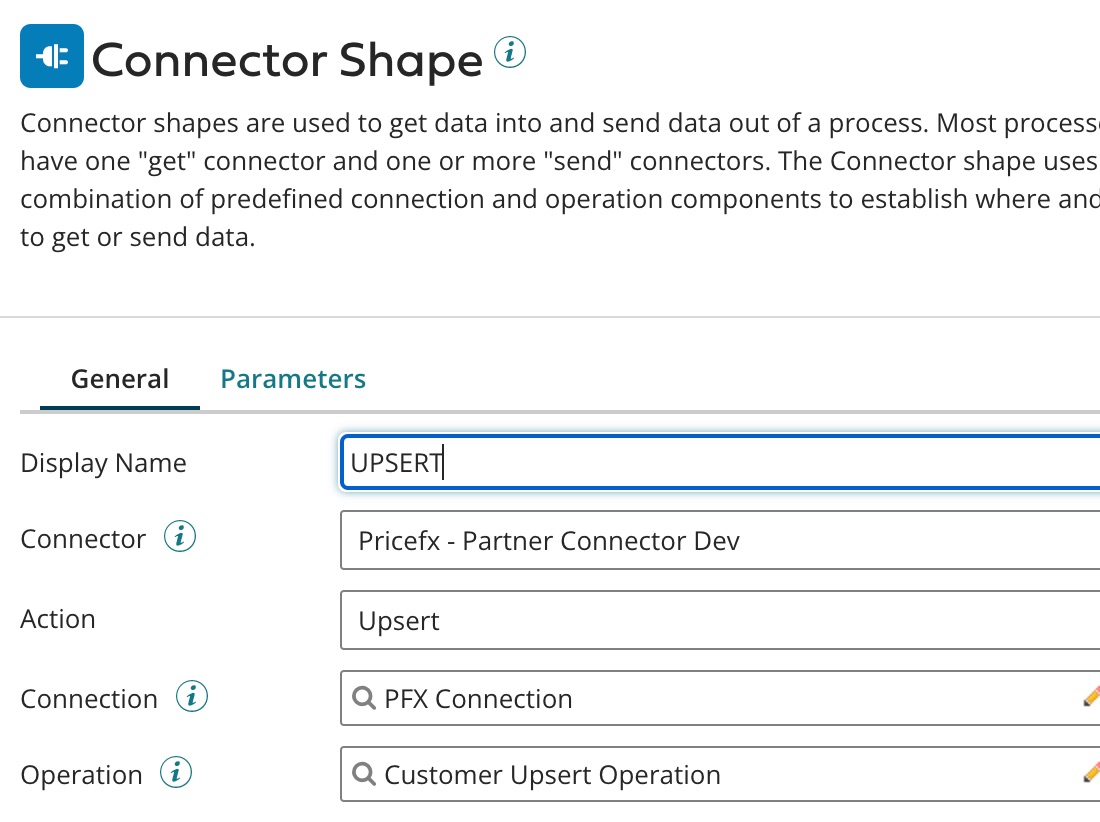Image resolution: width=1100 pixels, height=822 pixels.
Task: Switch to the General tab
Action: tap(120, 380)
